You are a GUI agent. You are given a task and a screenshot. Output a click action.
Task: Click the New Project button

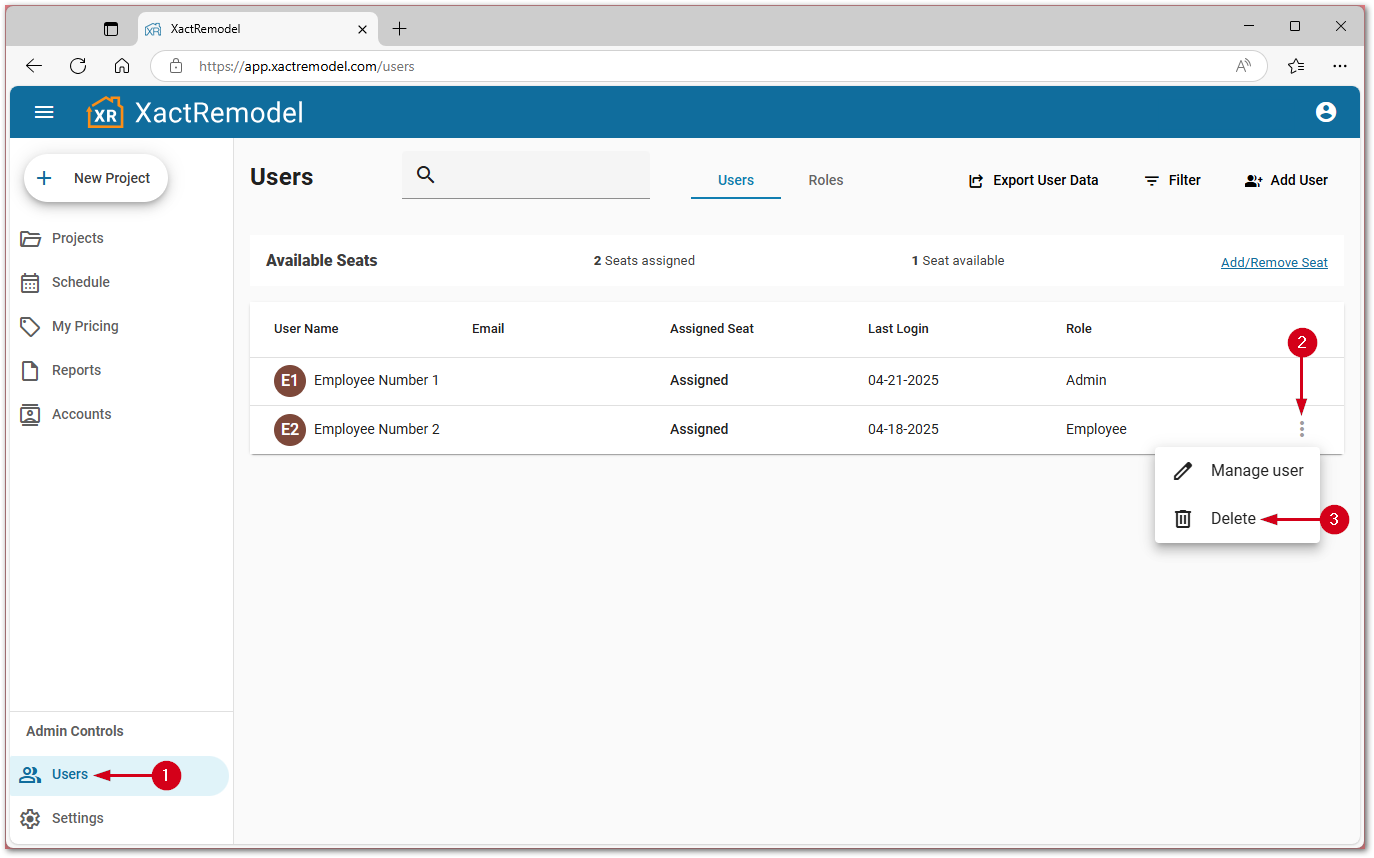tap(96, 178)
